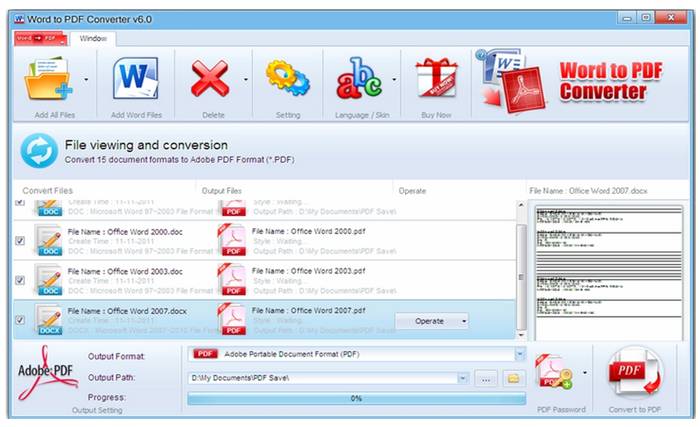The height and width of the screenshot is (427, 700).
Task: Click File Name : Office Word 2007.pdf text
Action: tap(308, 310)
